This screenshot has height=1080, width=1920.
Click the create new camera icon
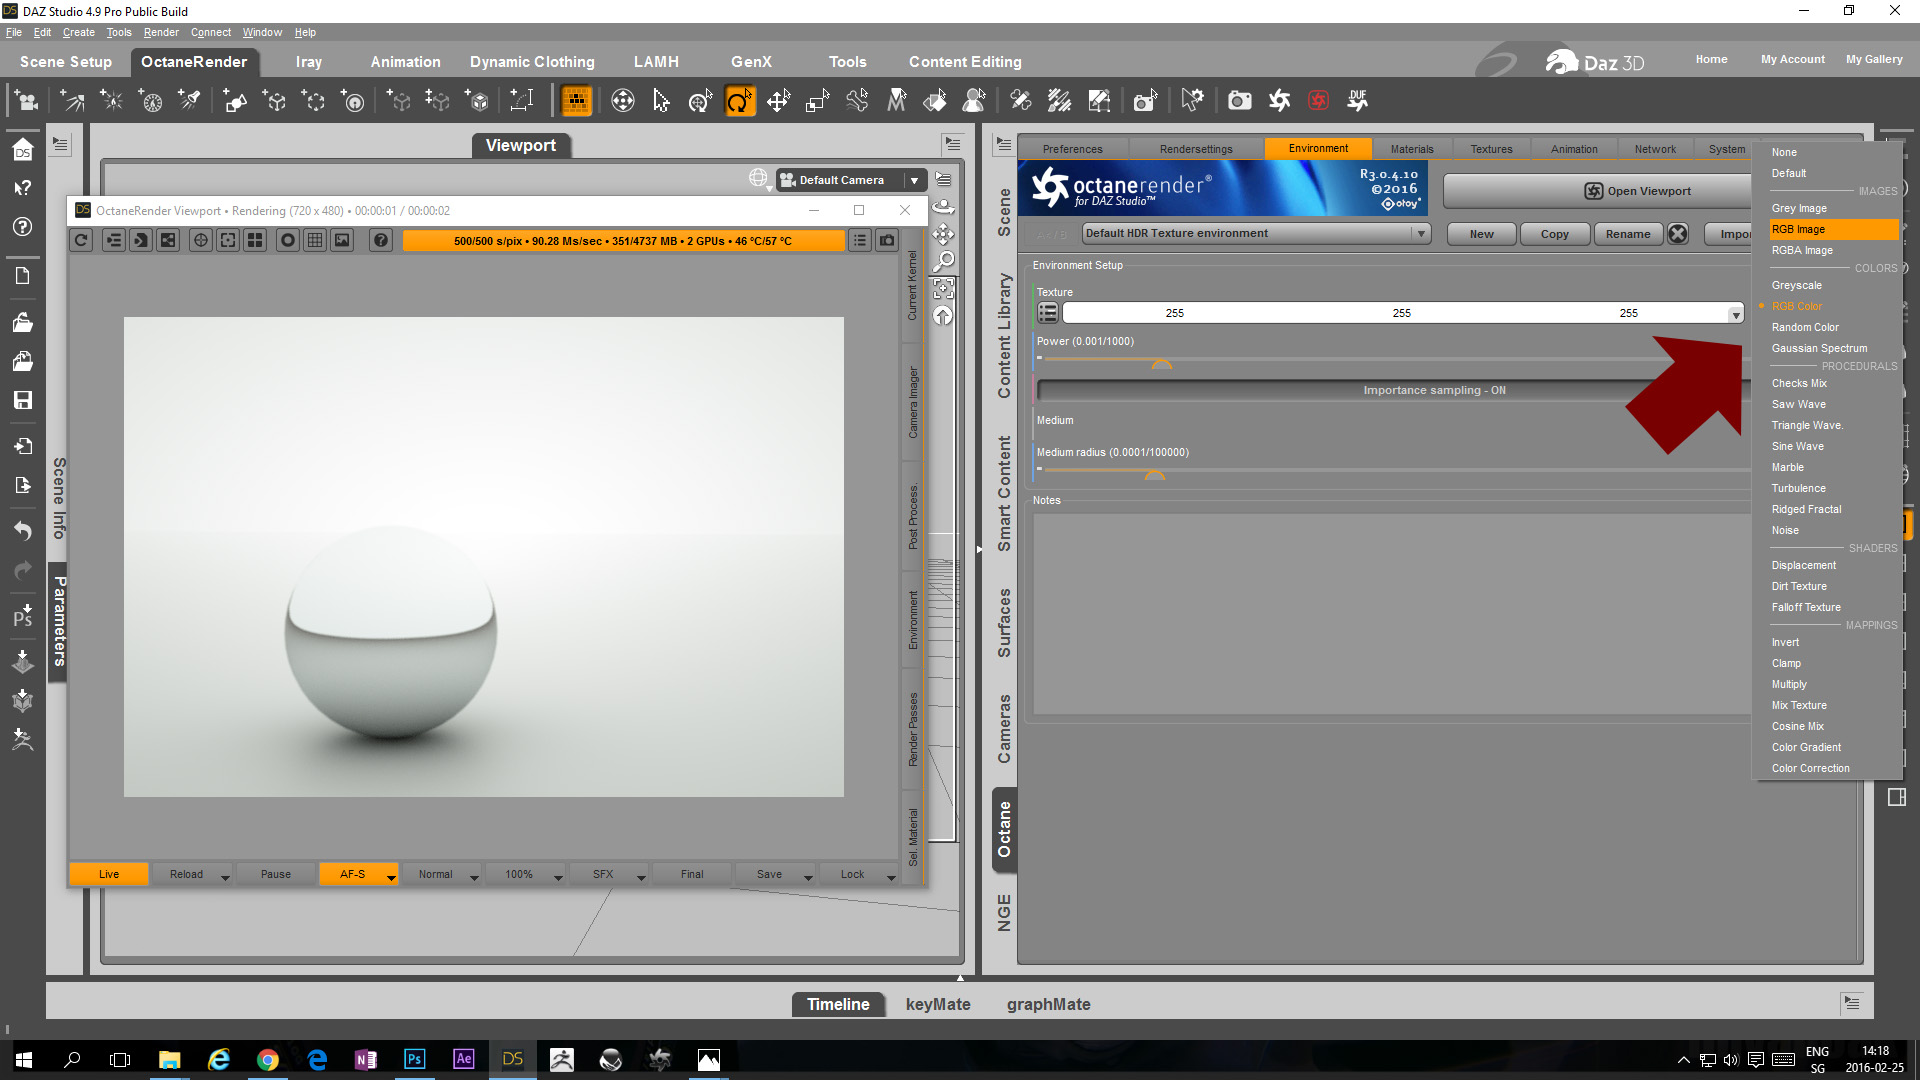[x=26, y=101]
